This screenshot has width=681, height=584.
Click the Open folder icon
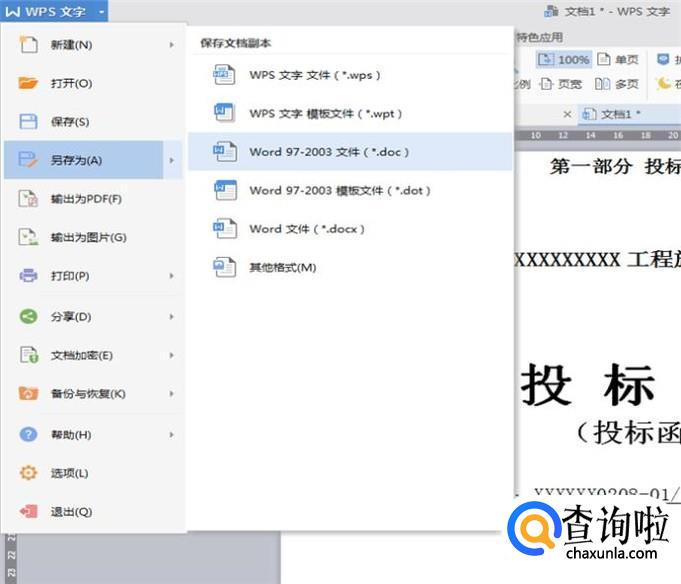[28, 83]
